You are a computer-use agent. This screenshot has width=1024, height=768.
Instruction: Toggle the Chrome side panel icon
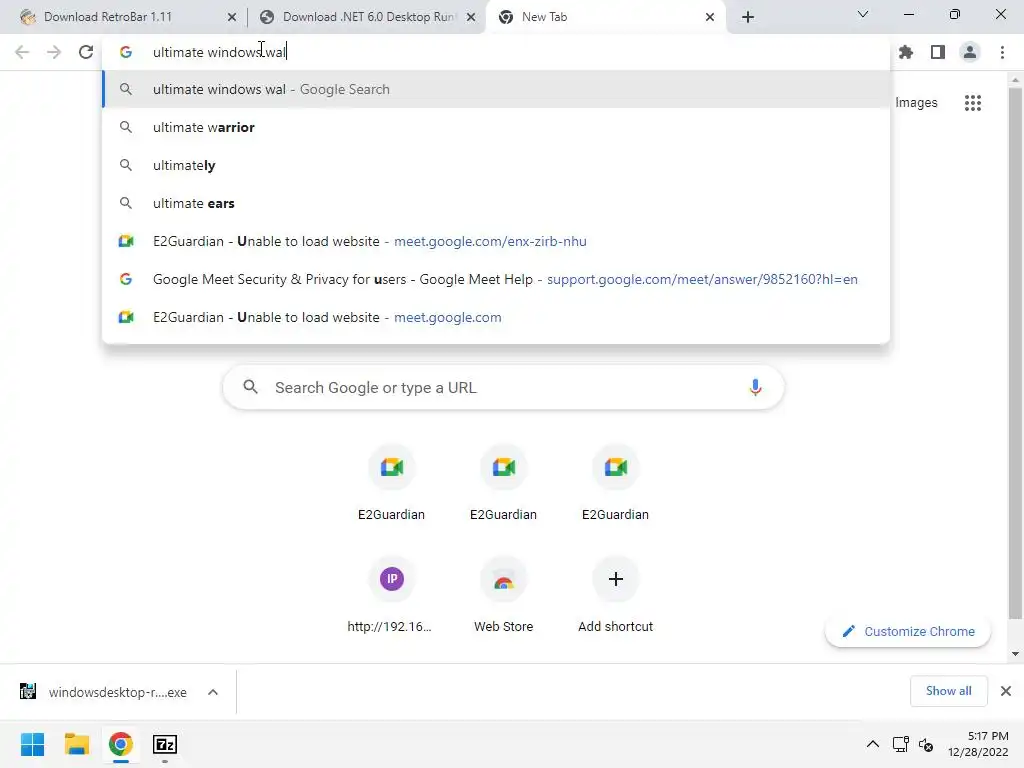(938, 52)
